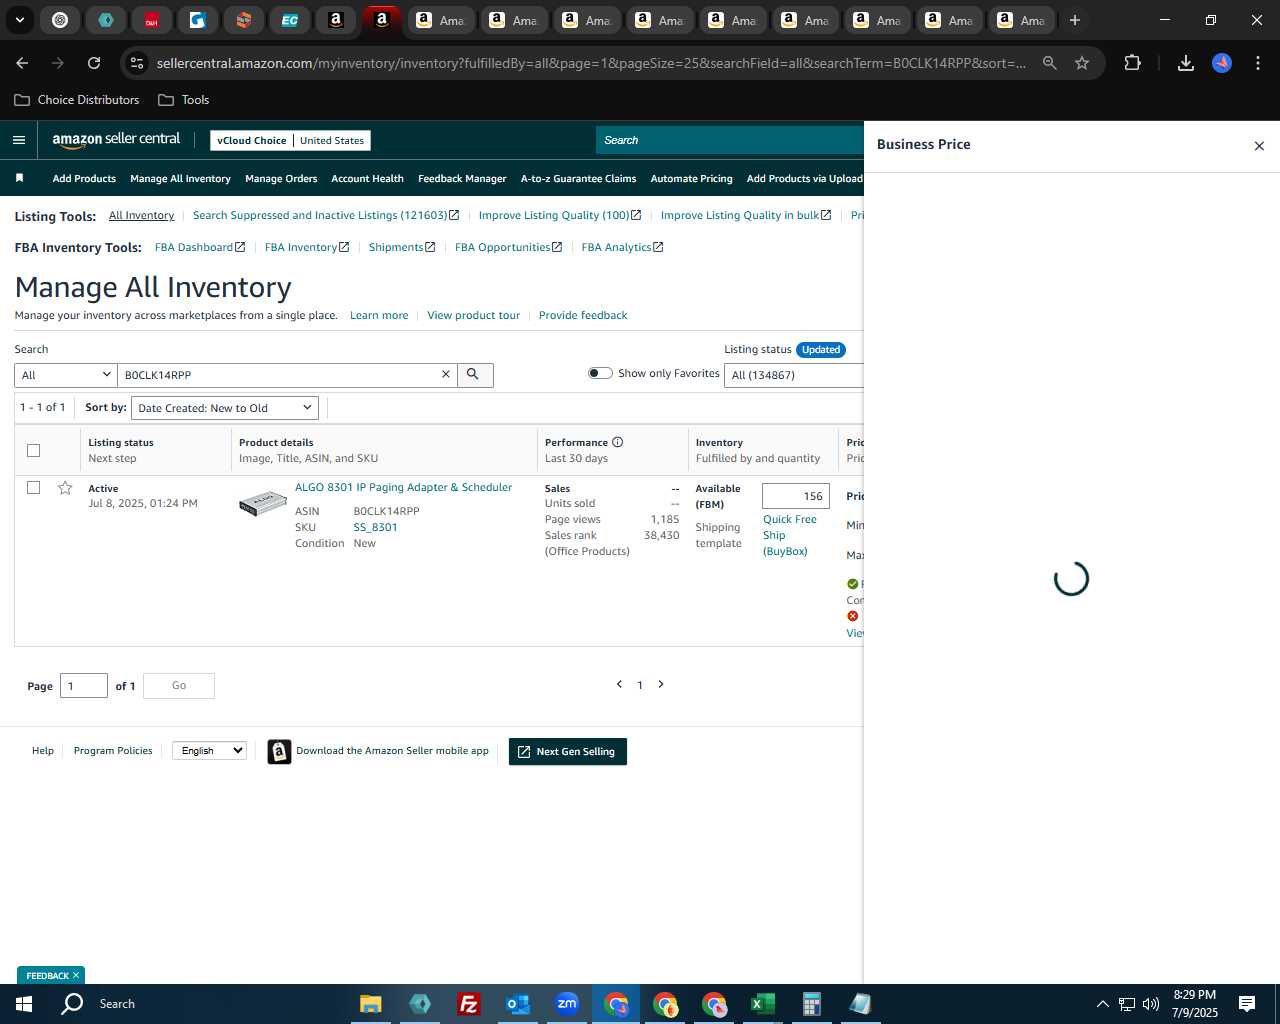The width and height of the screenshot is (1280, 1024).
Task: Open the FBA Dashboard link
Action: click(x=199, y=247)
